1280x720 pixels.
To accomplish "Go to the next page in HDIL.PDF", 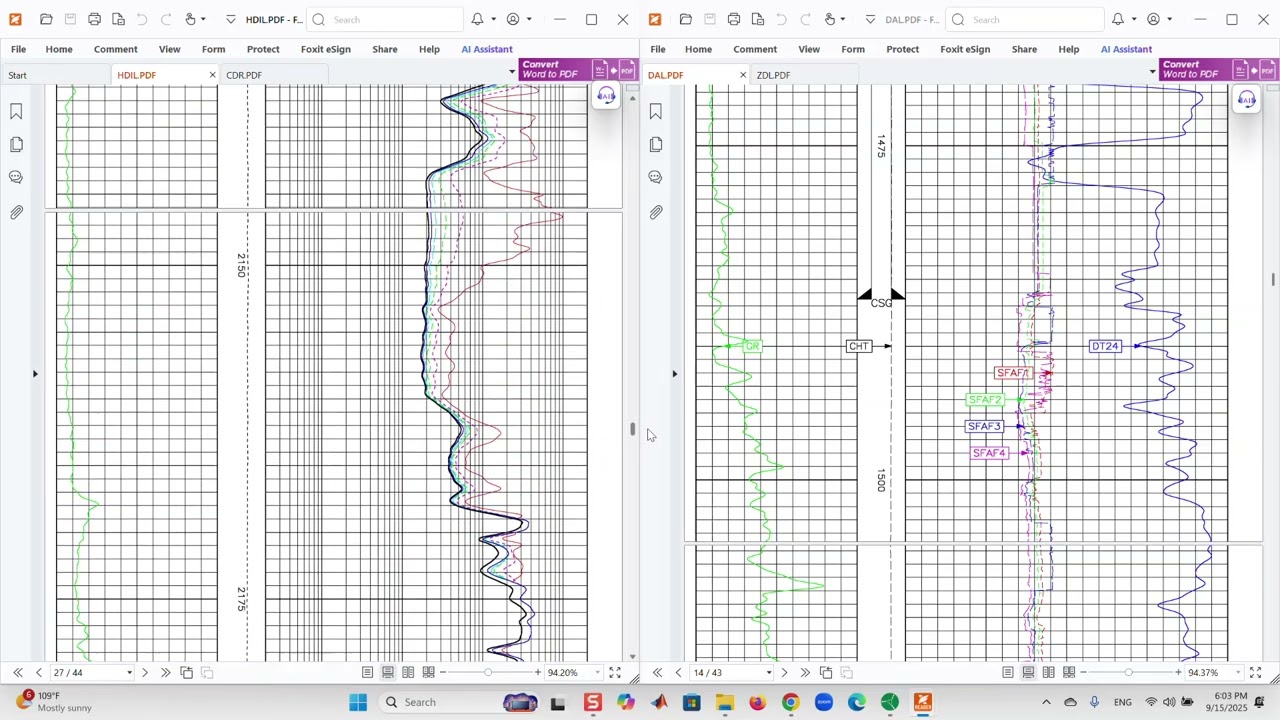I will tap(145, 673).
